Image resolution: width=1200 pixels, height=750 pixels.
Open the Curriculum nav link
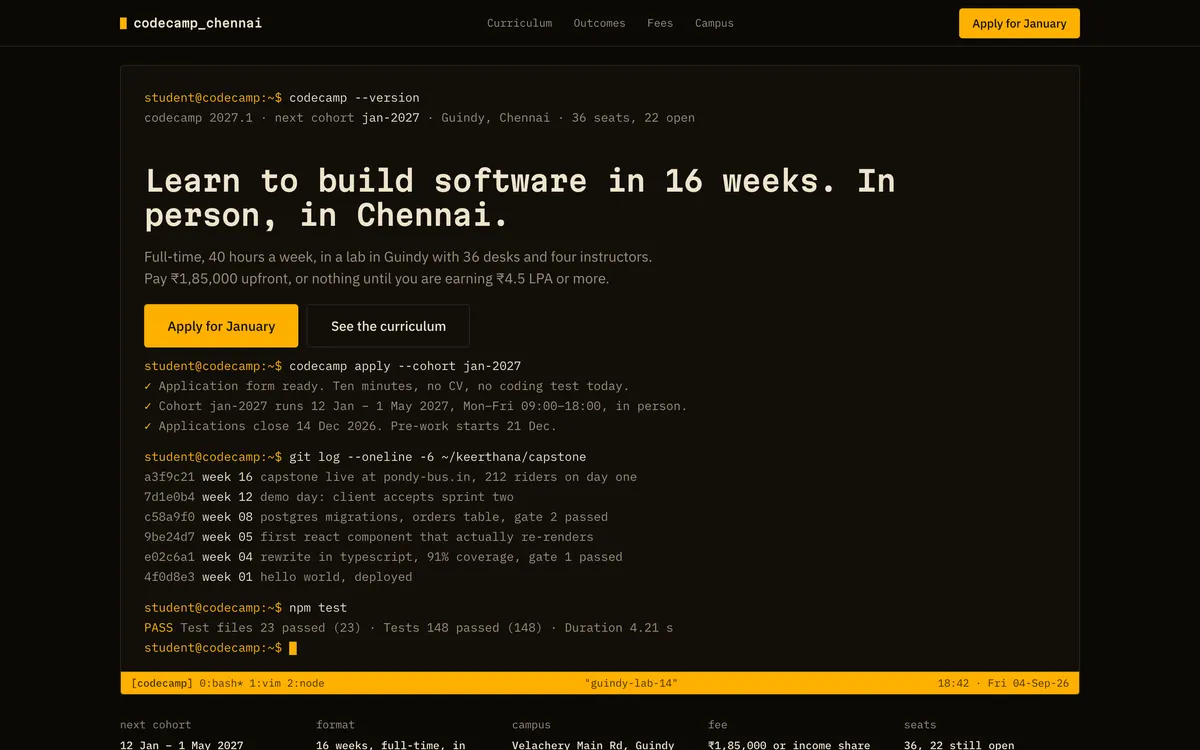coord(519,23)
